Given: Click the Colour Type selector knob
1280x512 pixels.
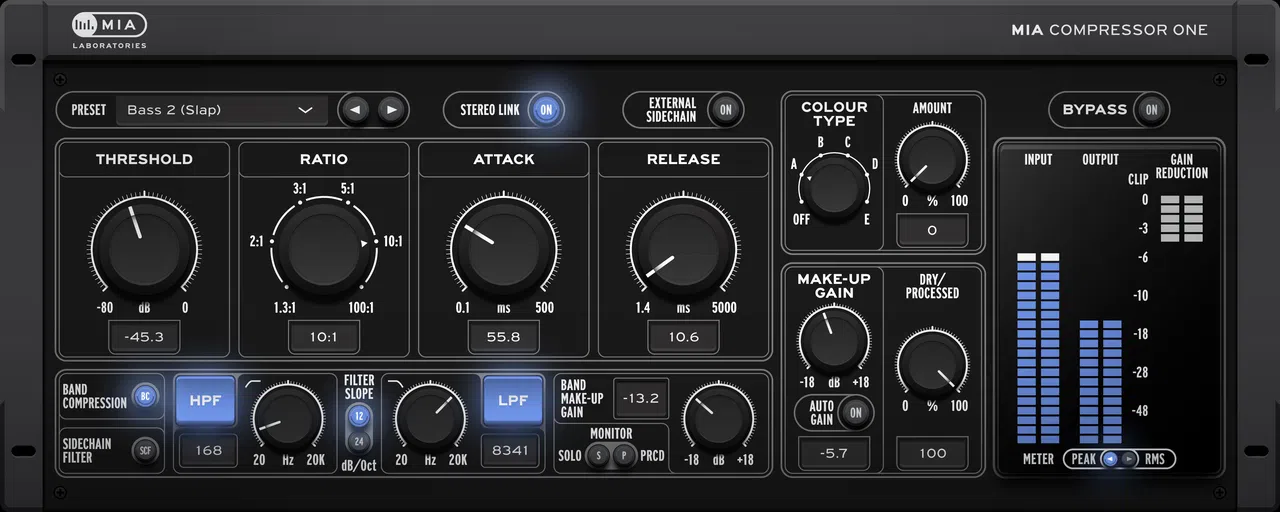Looking at the screenshot, I should tap(836, 187).
